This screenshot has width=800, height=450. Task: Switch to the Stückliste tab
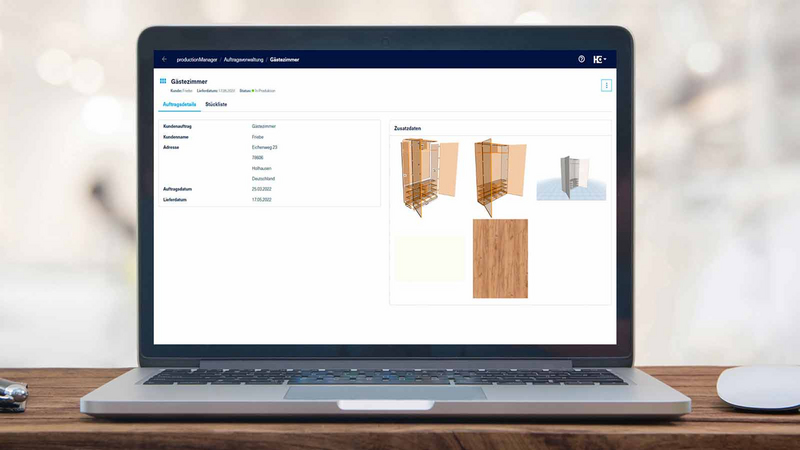coord(216,104)
